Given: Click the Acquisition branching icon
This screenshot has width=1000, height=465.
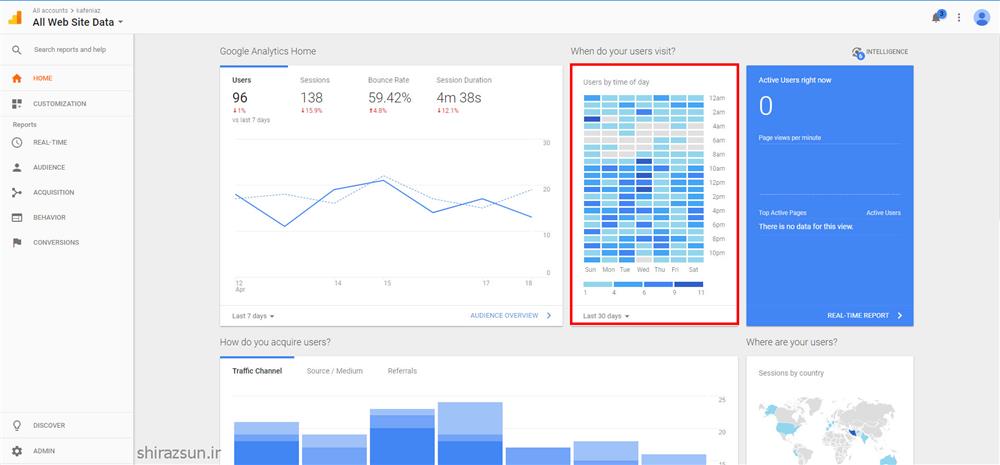Looking at the screenshot, I should point(17,192).
